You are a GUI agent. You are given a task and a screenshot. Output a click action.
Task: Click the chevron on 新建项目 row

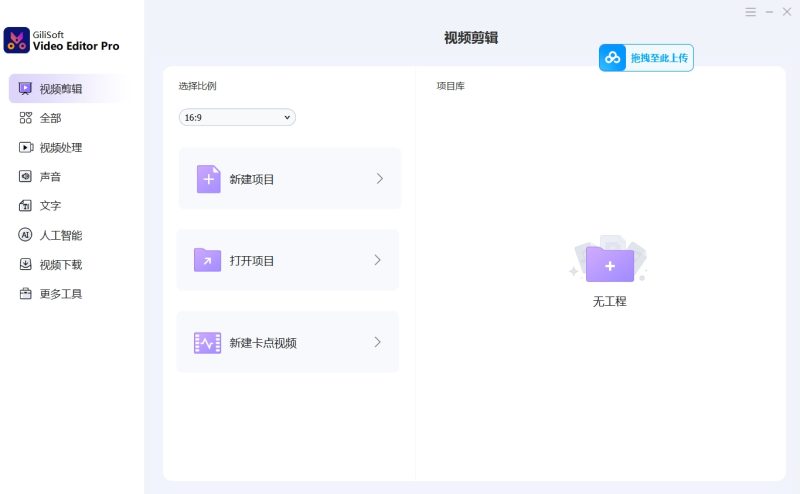(380, 179)
